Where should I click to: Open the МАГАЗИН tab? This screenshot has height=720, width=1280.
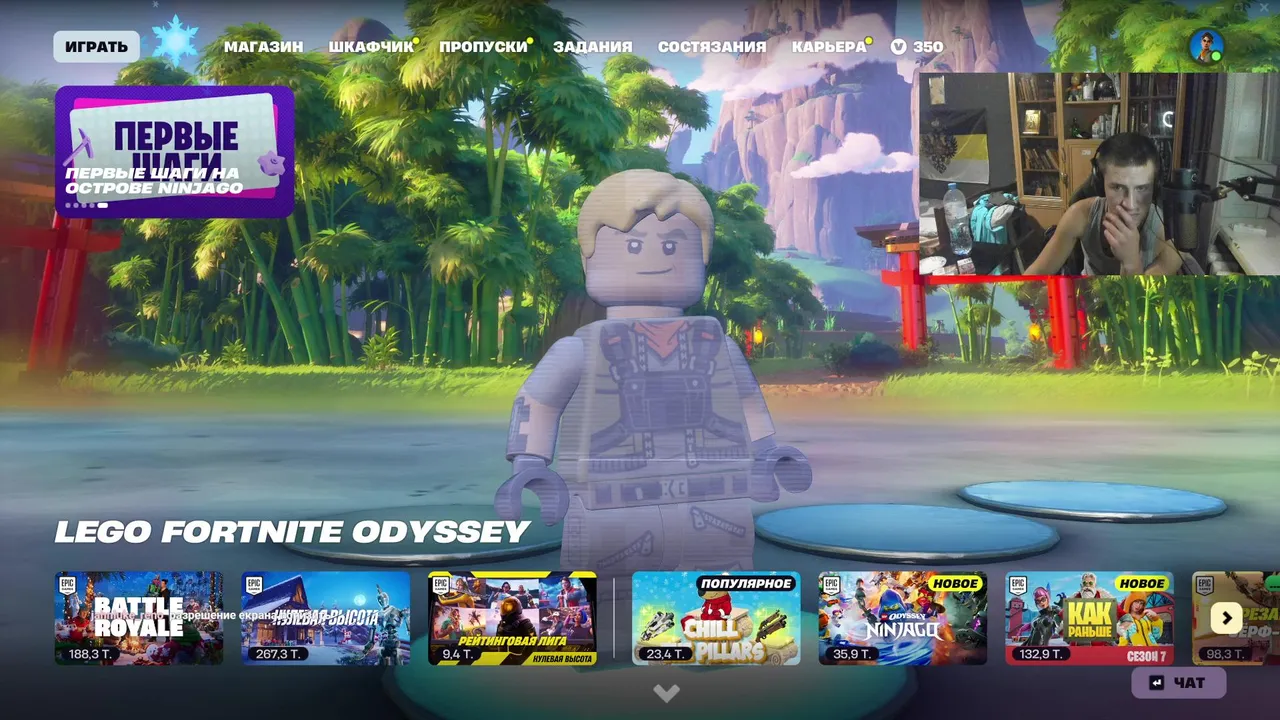263,47
